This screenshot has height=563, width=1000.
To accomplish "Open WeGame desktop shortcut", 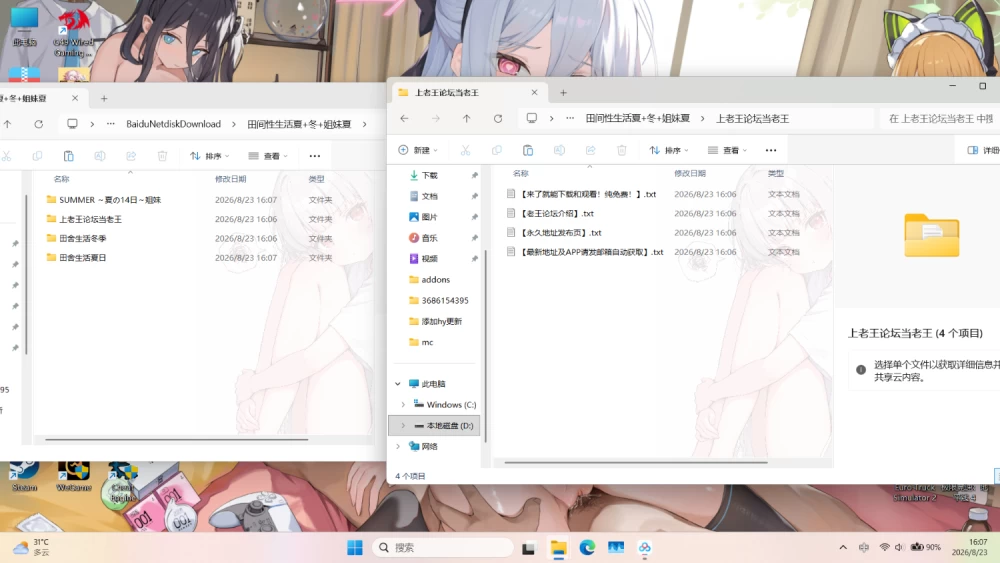I will pos(74,476).
